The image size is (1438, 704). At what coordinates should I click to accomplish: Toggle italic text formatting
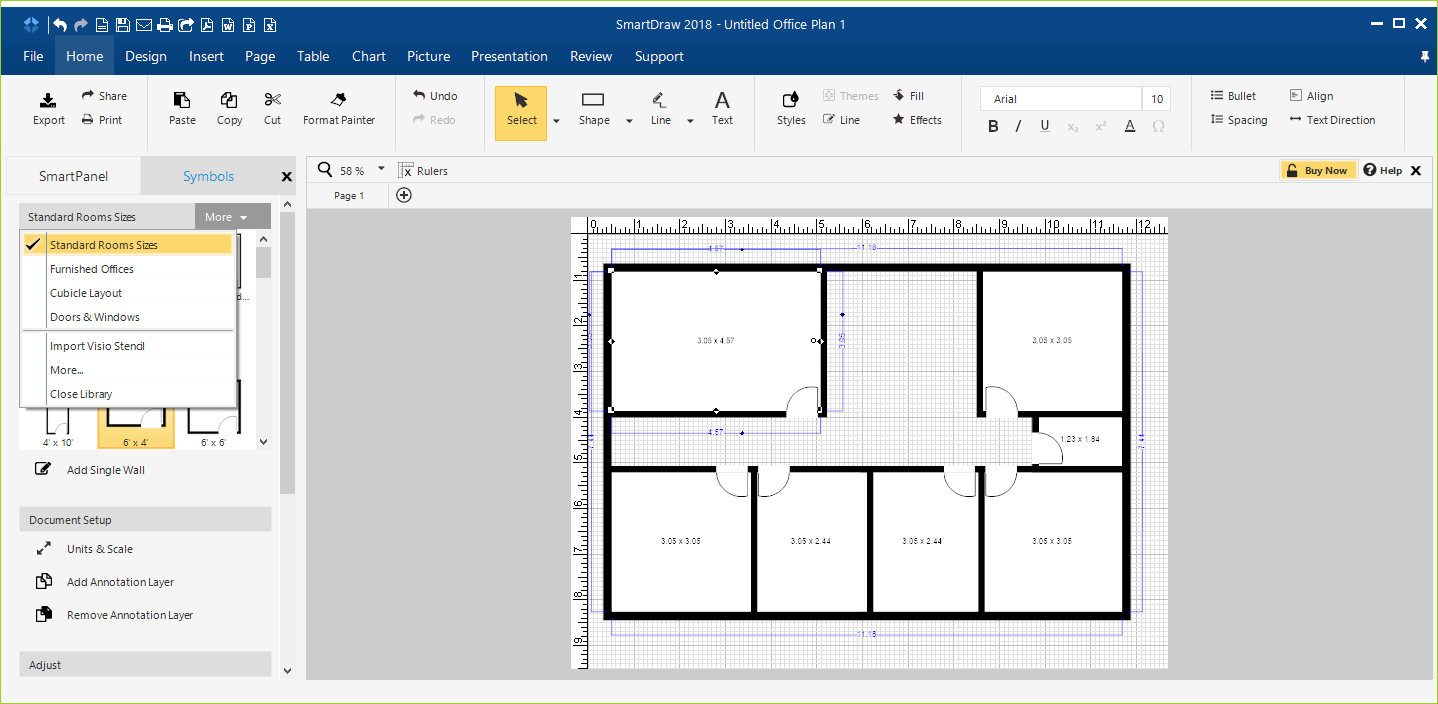click(1018, 126)
